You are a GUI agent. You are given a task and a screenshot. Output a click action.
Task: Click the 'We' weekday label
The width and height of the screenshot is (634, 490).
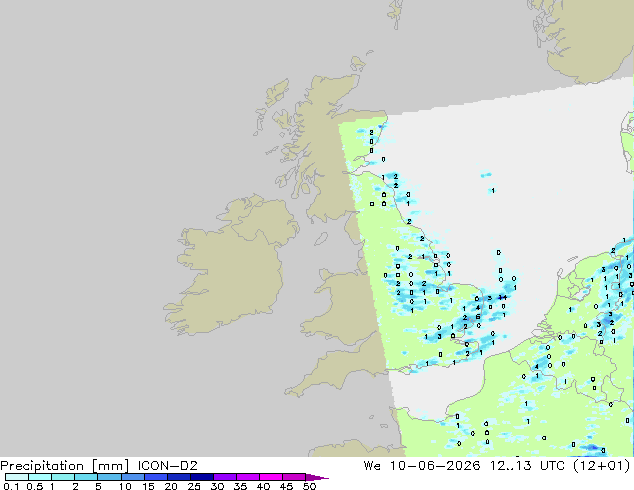(372, 466)
